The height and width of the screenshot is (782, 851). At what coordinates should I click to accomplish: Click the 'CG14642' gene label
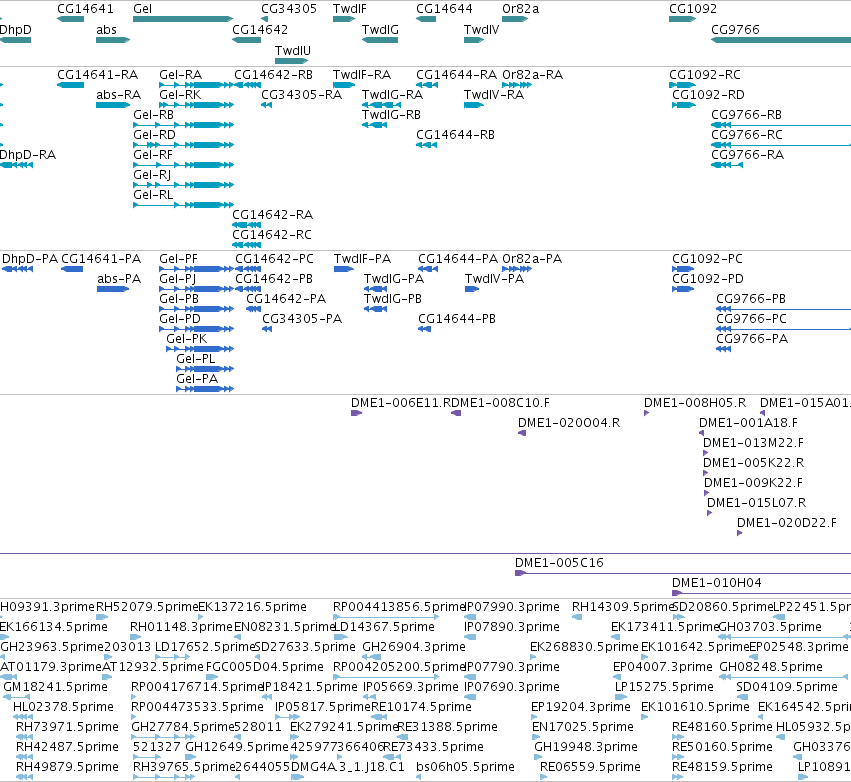click(x=260, y=30)
